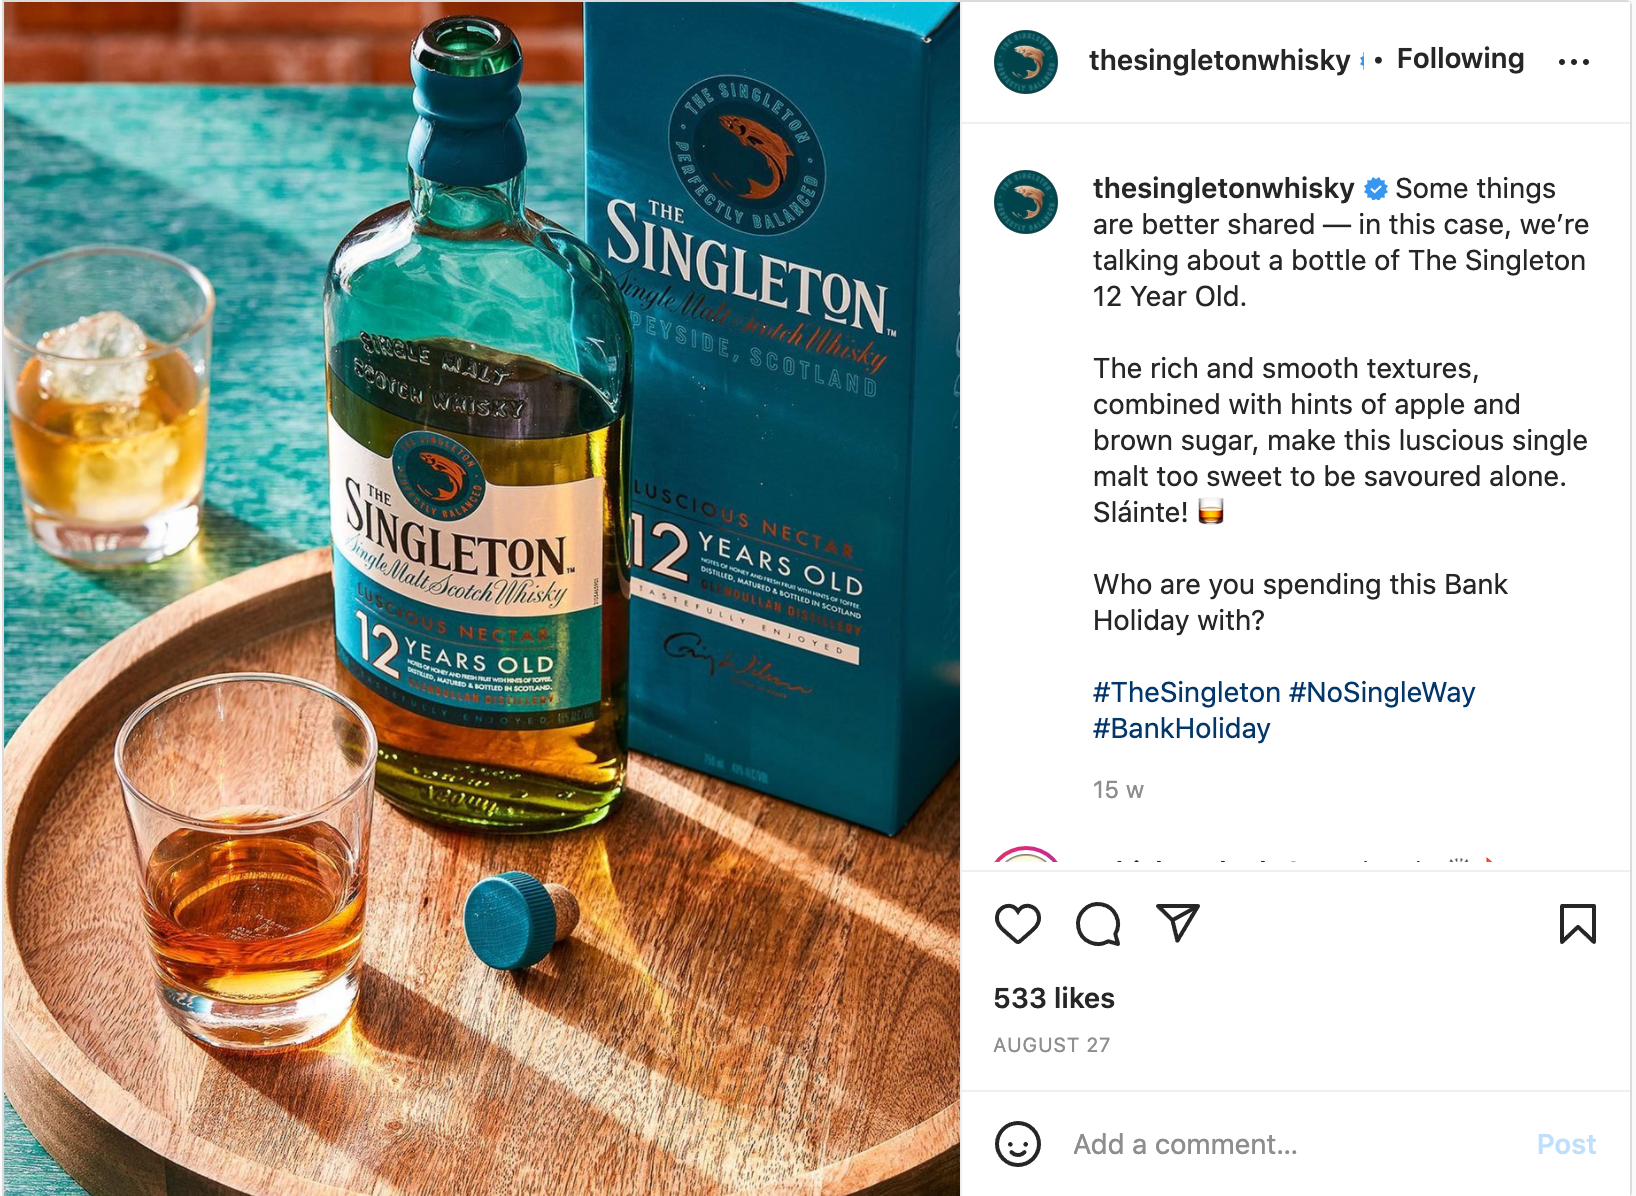Open the three-dot more options menu
Screen dimensions: 1636x1196
coord(1574,62)
